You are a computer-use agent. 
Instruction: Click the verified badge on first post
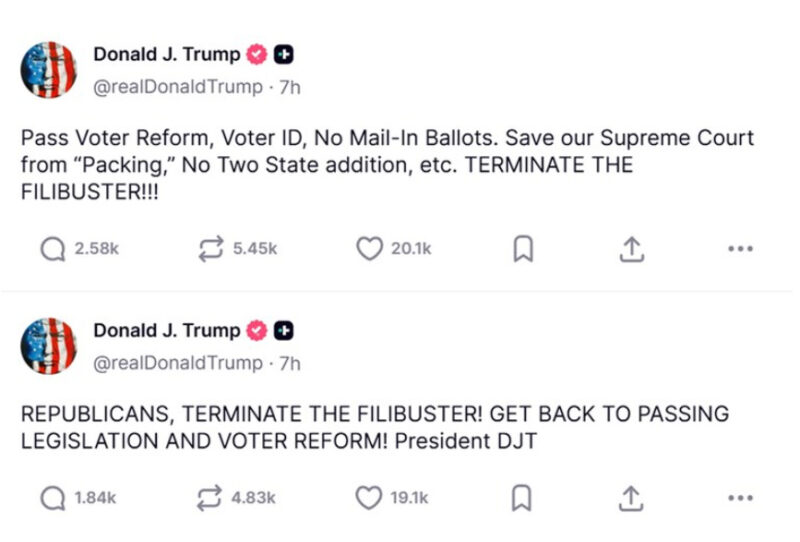257,55
